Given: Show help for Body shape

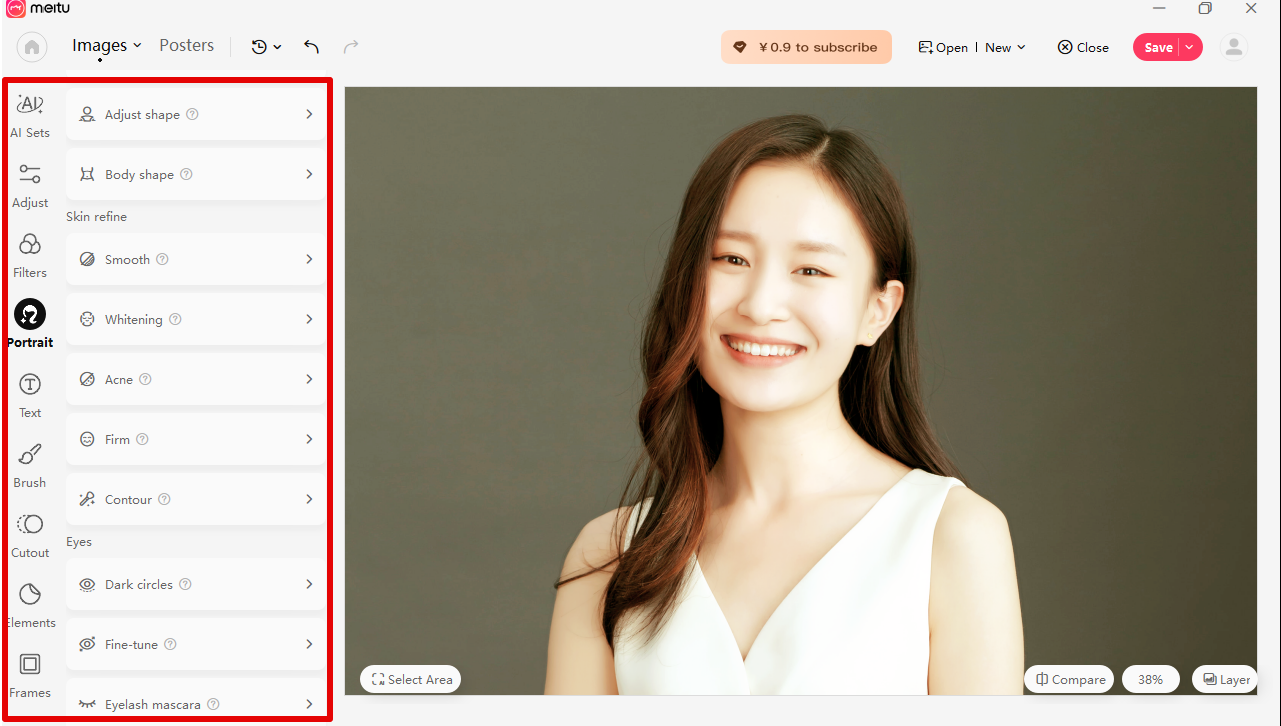Looking at the screenshot, I should [186, 174].
